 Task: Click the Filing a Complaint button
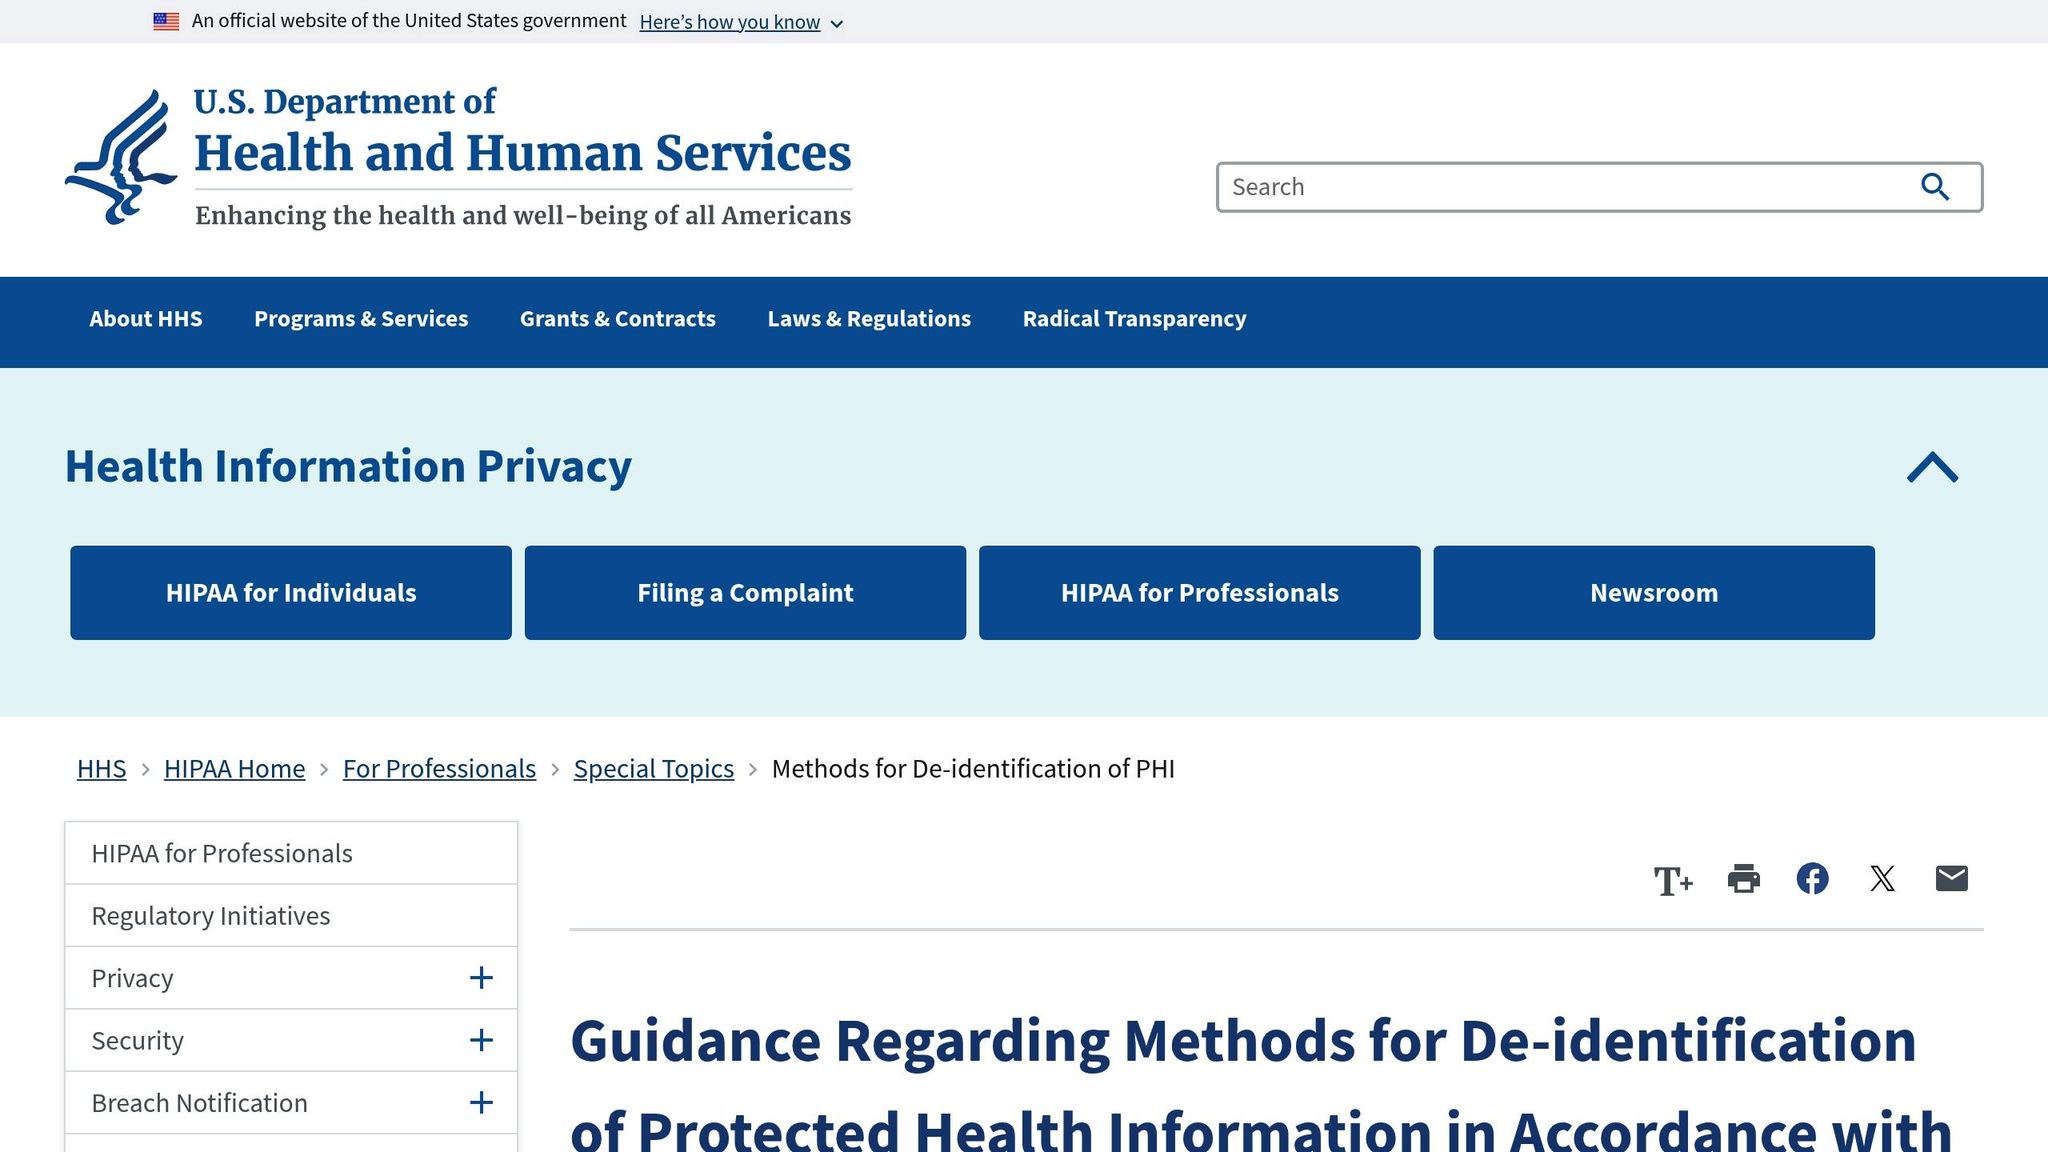745,593
